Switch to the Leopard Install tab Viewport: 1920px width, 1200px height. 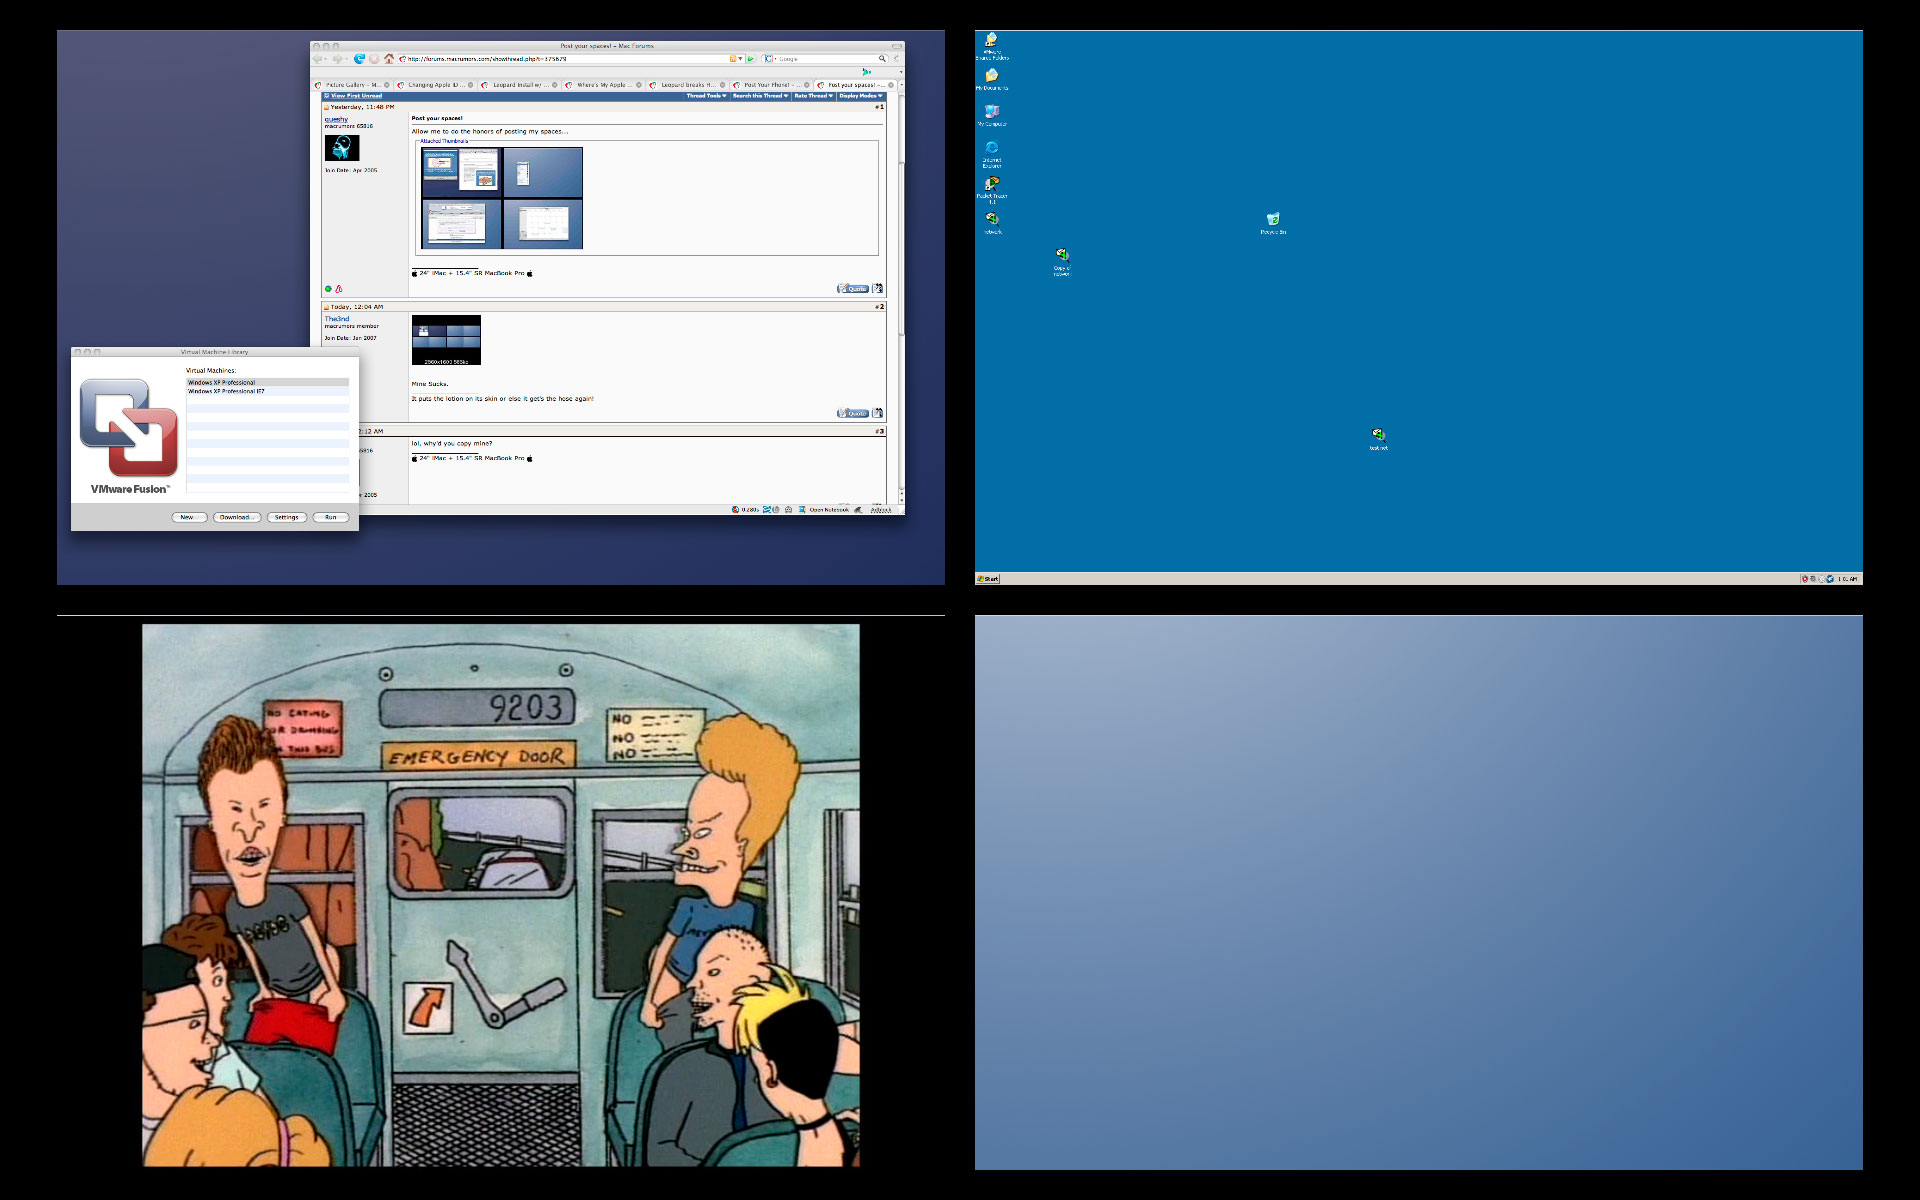[x=521, y=85]
